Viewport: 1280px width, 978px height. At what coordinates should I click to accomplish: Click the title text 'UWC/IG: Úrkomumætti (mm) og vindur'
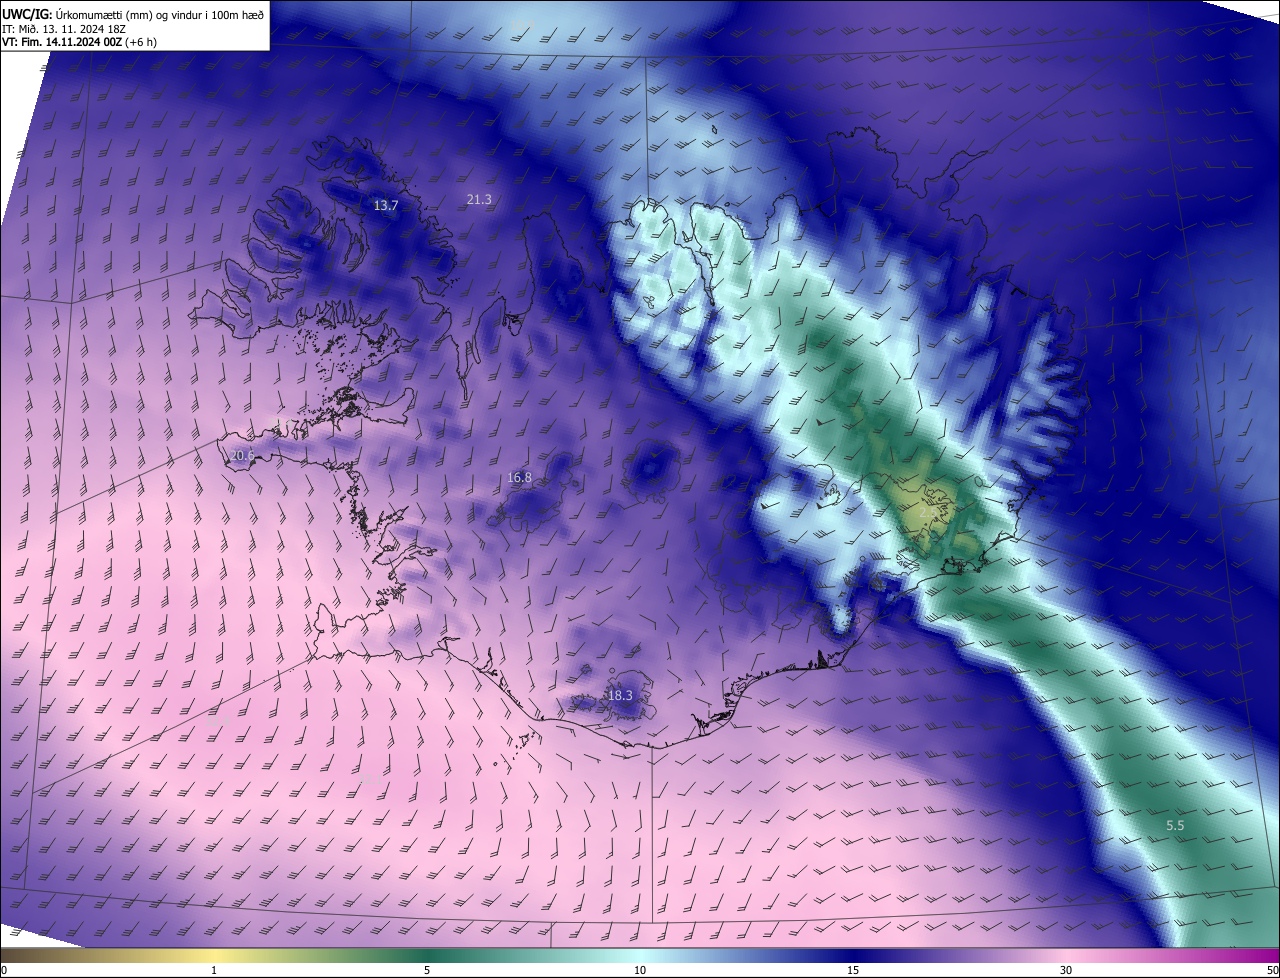click(x=103, y=14)
